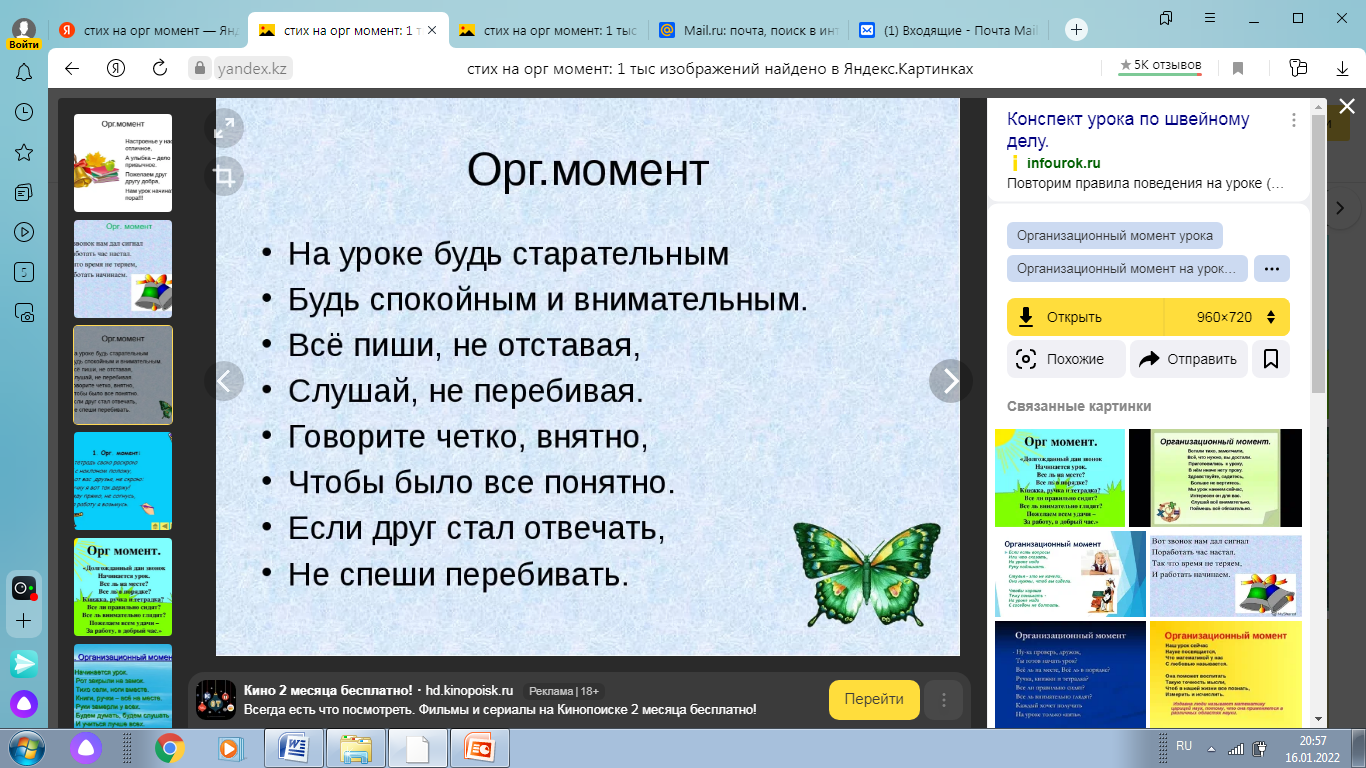Open image size dropdown 960×720
Screen dimensions: 1366x768
(1227, 317)
